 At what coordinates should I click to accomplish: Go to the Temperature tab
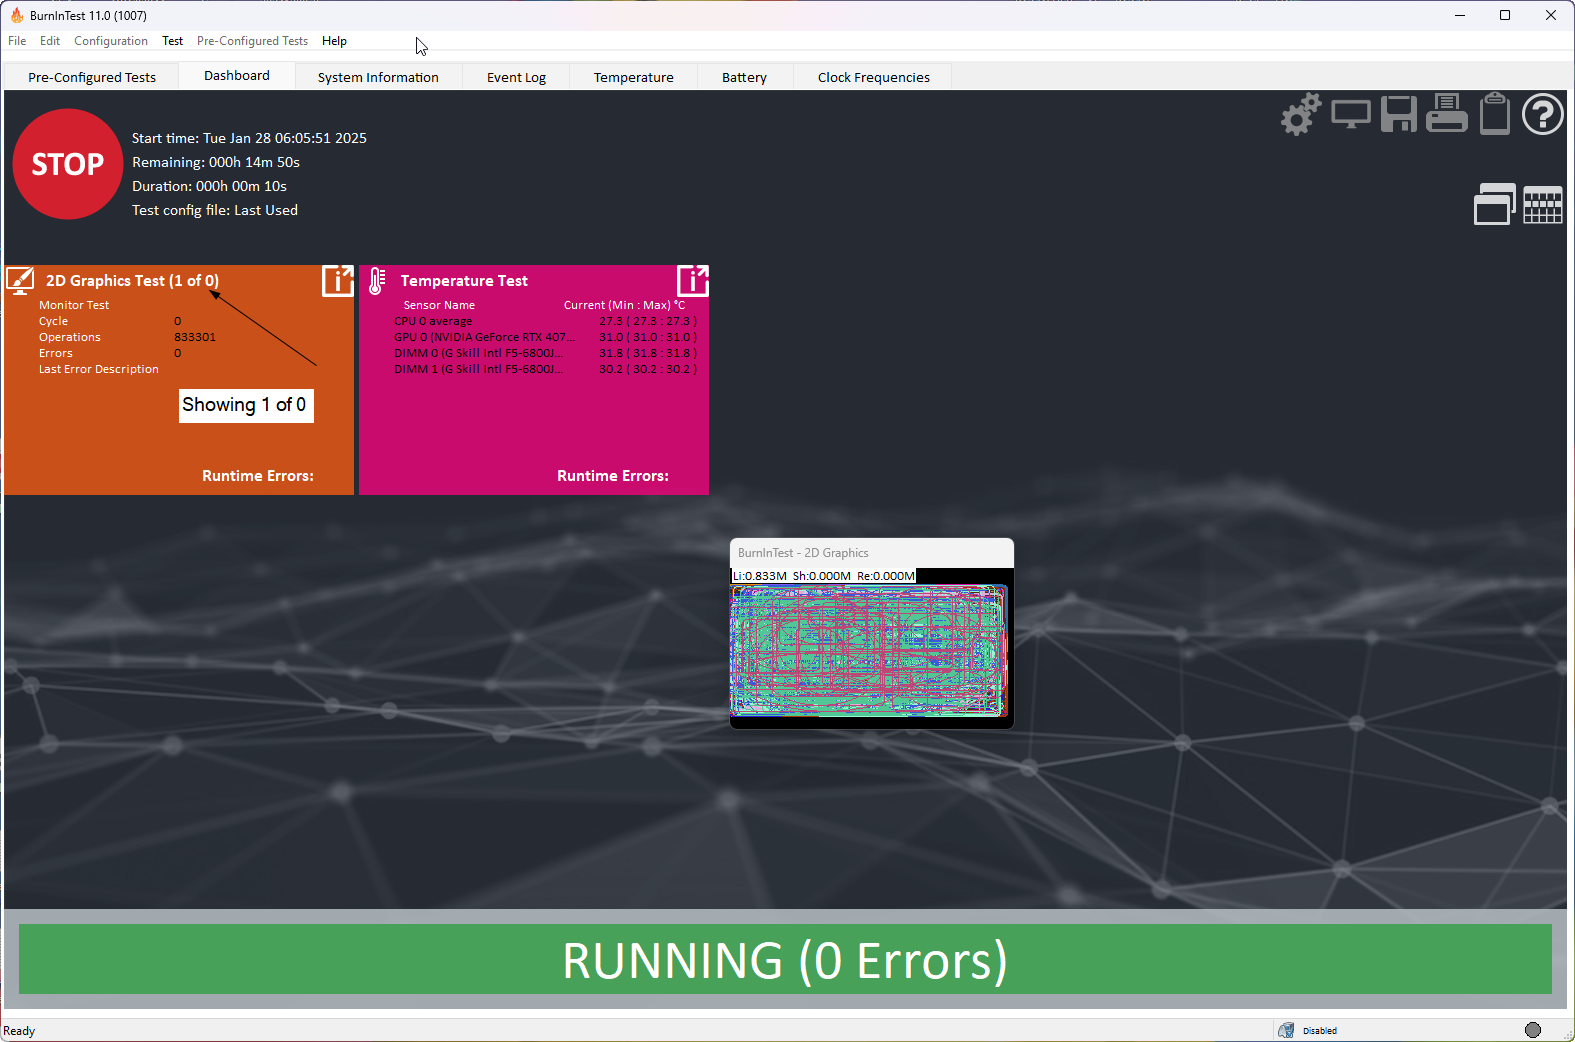point(633,77)
